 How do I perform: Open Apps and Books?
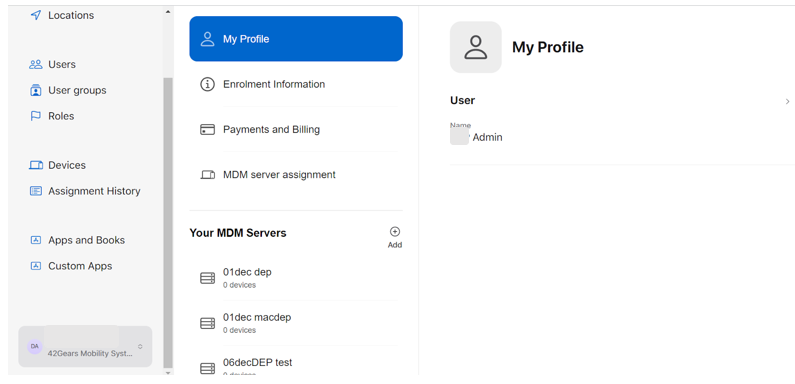[x=86, y=240]
